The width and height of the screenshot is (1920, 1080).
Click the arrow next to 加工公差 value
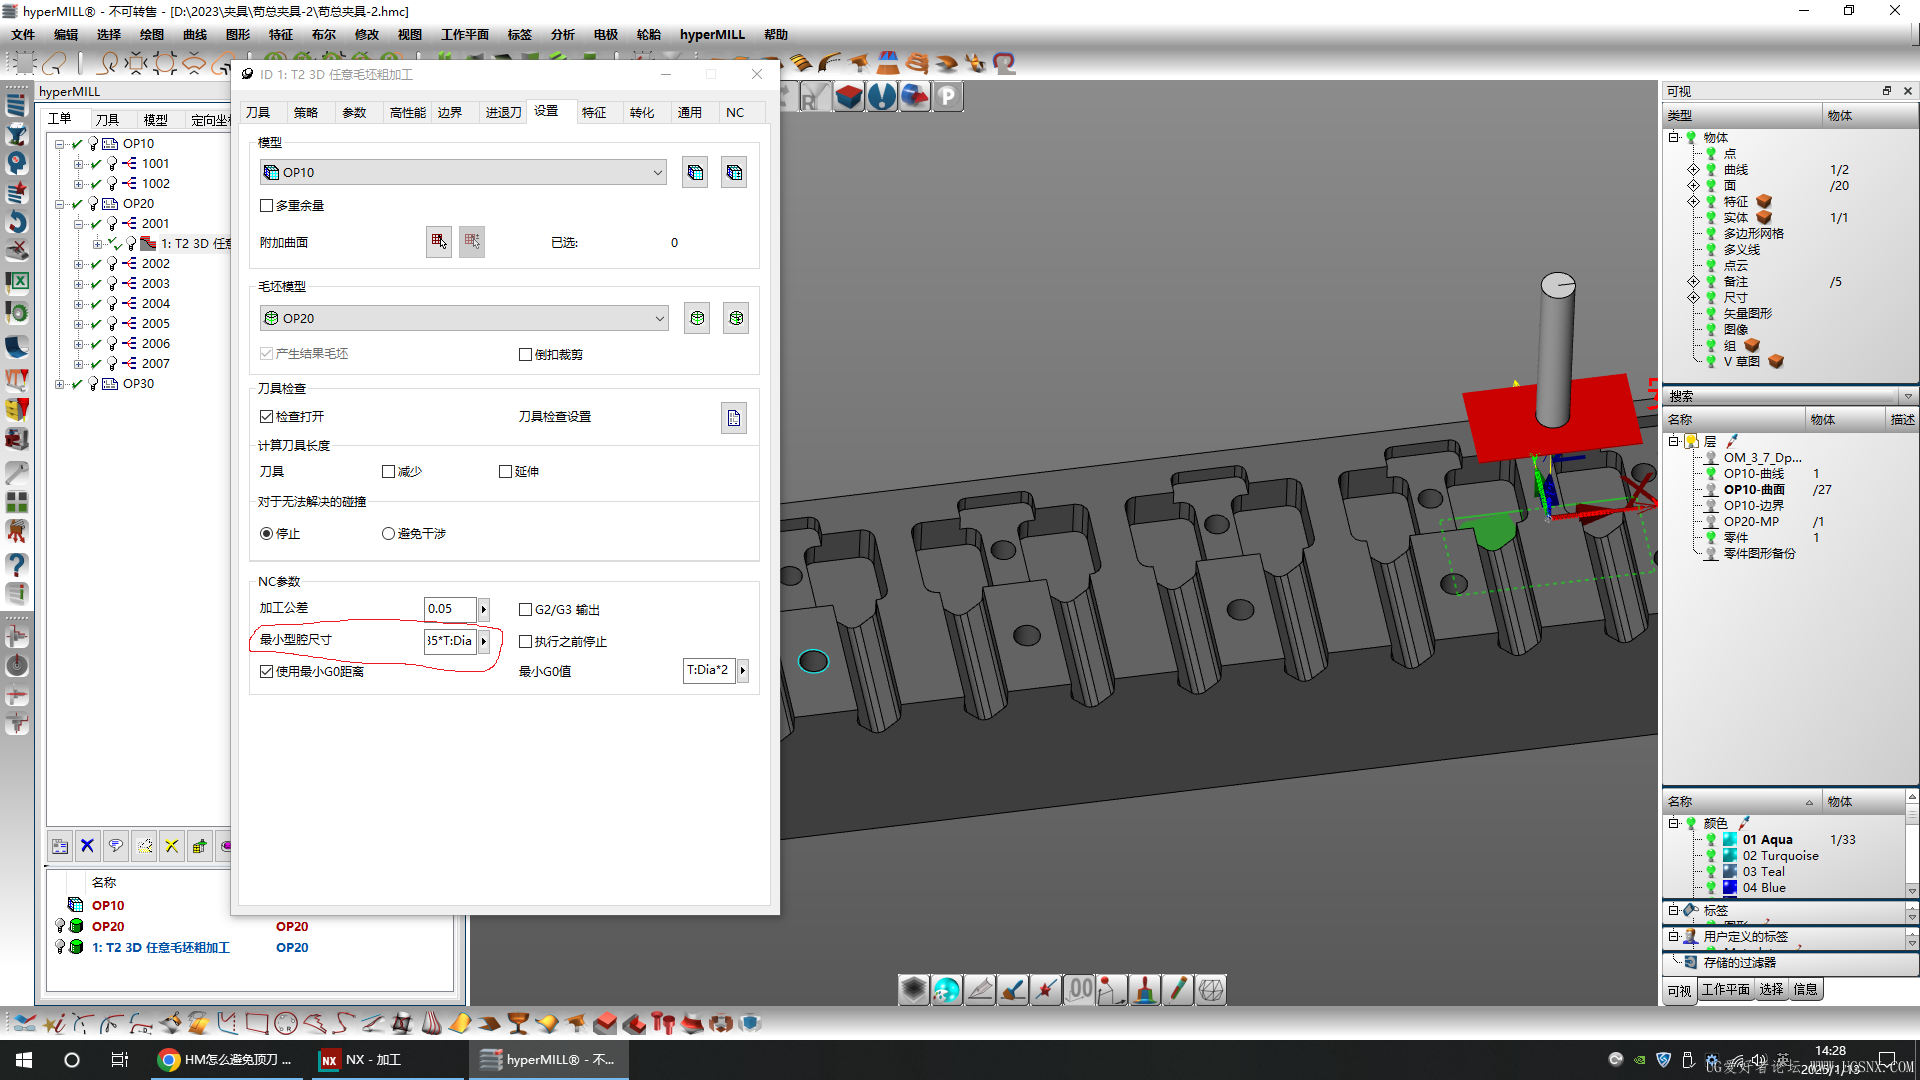(484, 609)
